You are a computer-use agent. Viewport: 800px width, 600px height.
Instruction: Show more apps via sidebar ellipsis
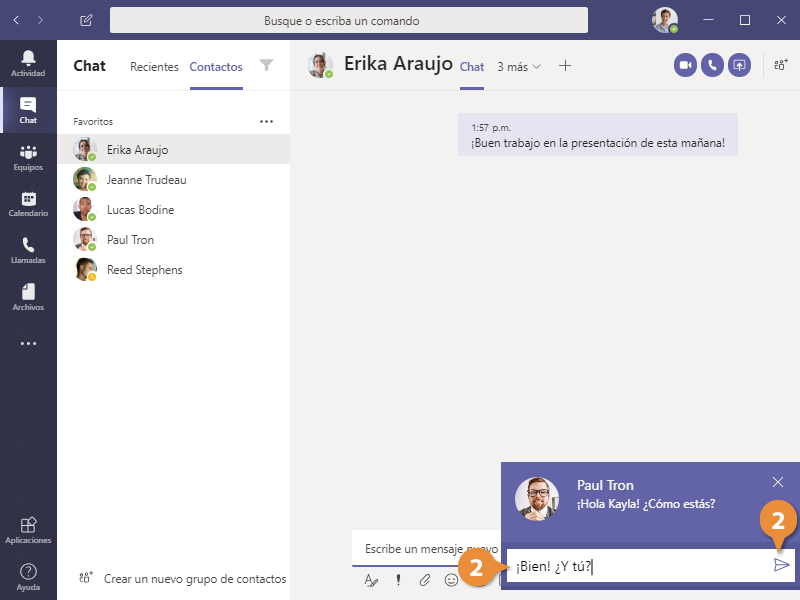pyautogui.click(x=28, y=343)
